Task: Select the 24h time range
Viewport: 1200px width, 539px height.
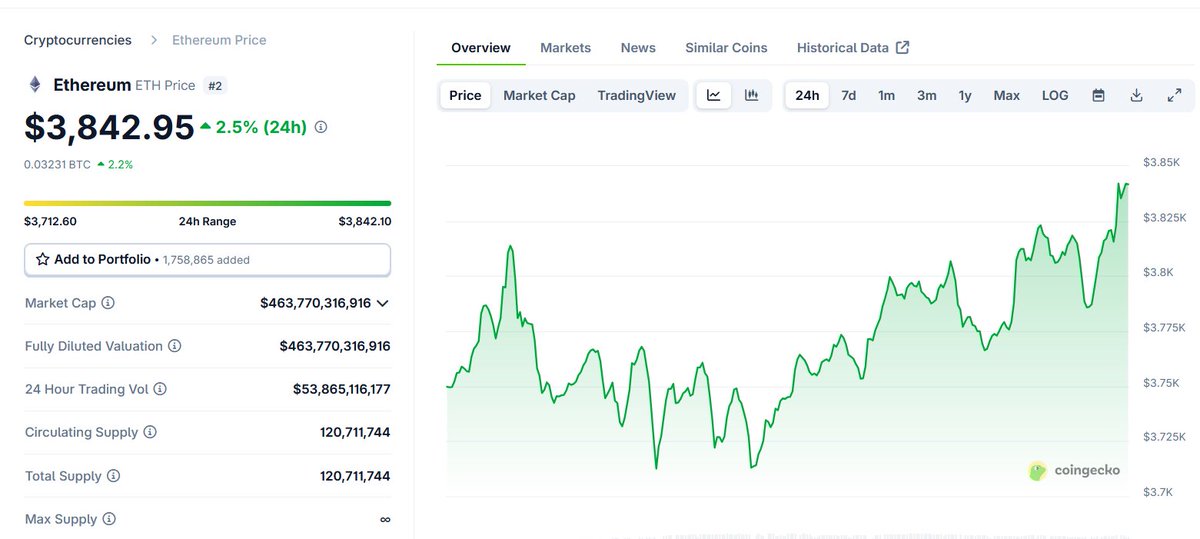Action: [x=807, y=95]
